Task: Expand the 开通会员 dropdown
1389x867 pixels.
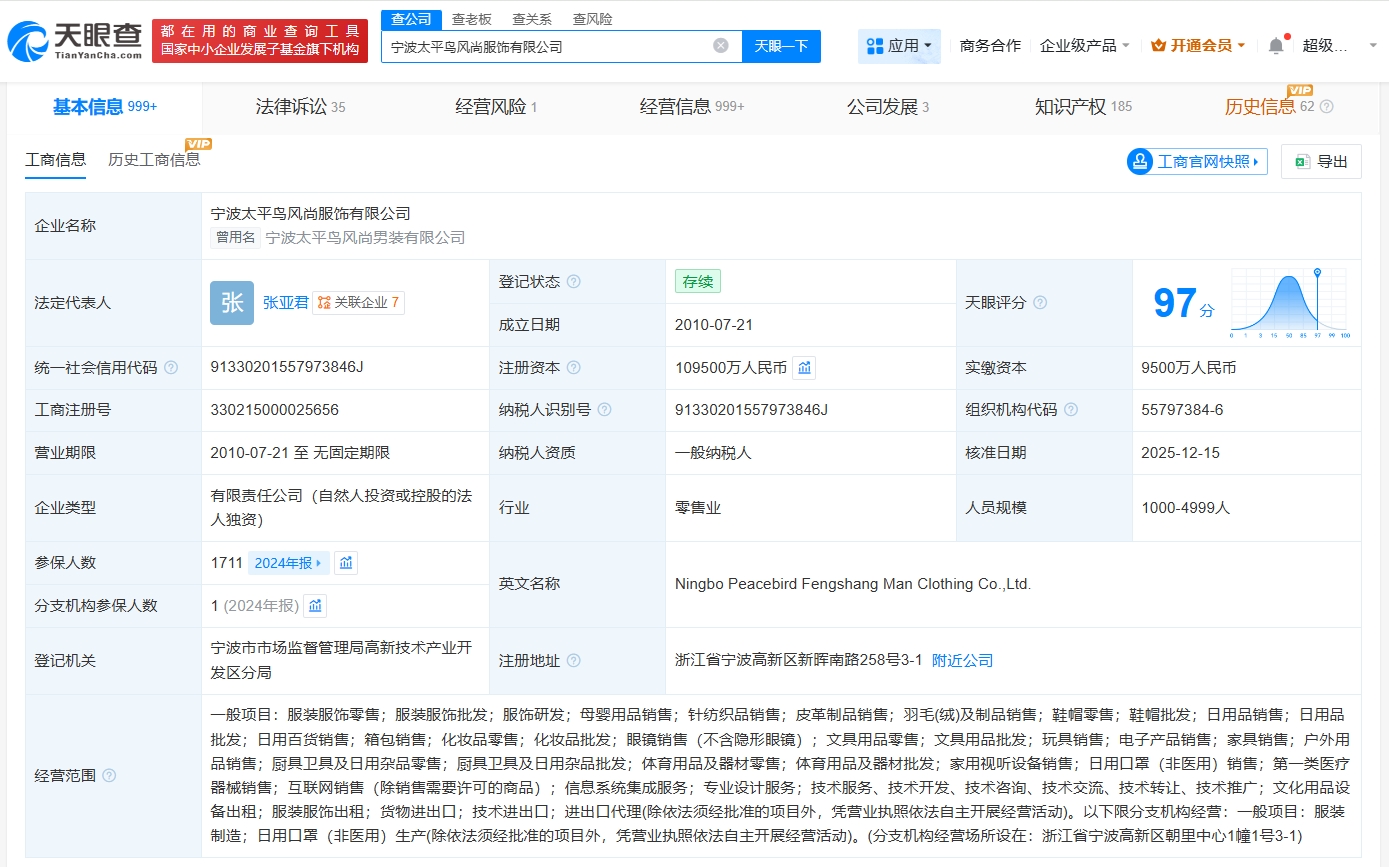Action: click(1198, 46)
